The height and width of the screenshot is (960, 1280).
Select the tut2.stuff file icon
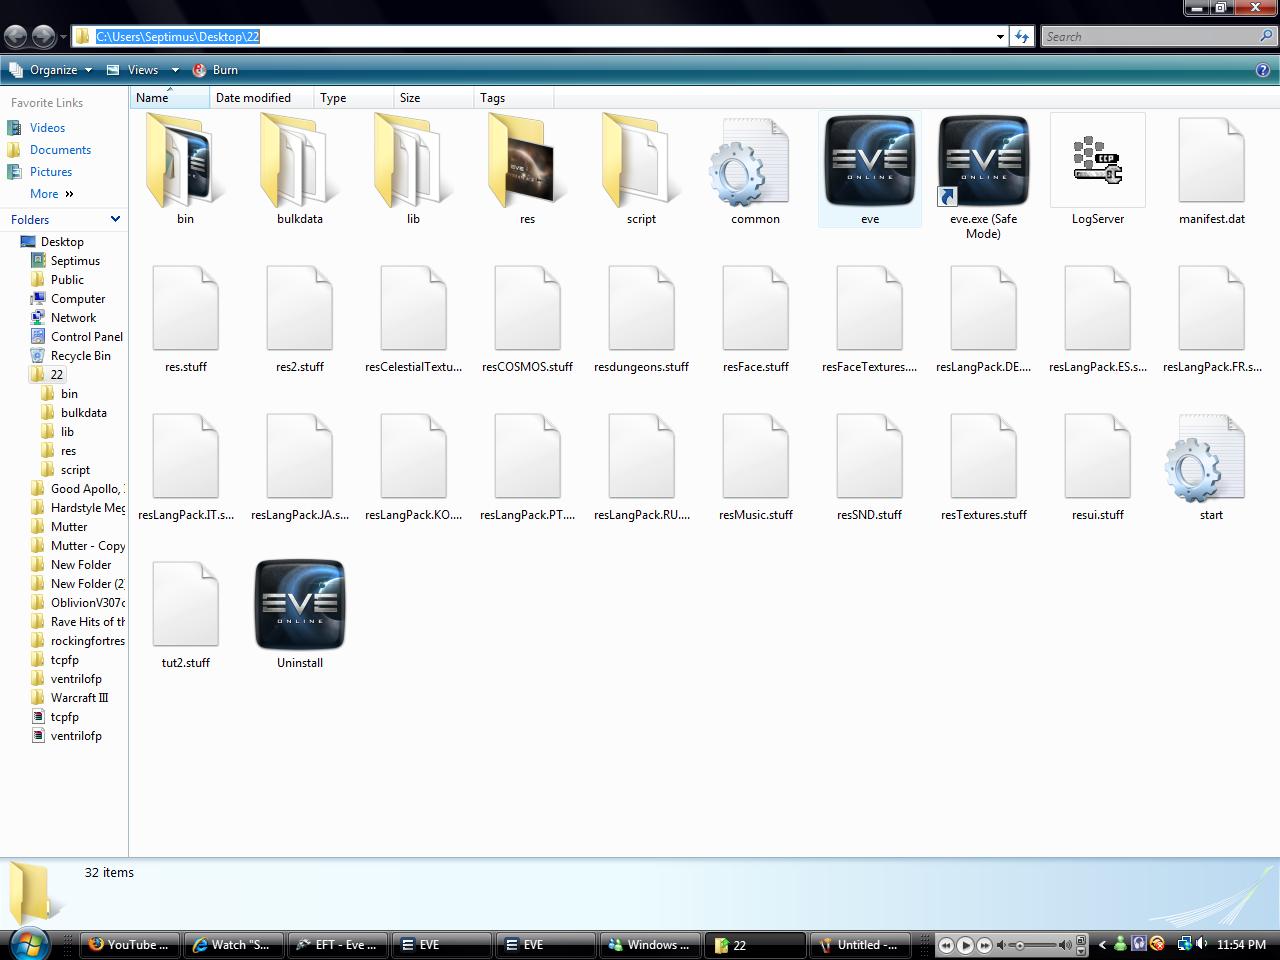[x=185, y=606]
